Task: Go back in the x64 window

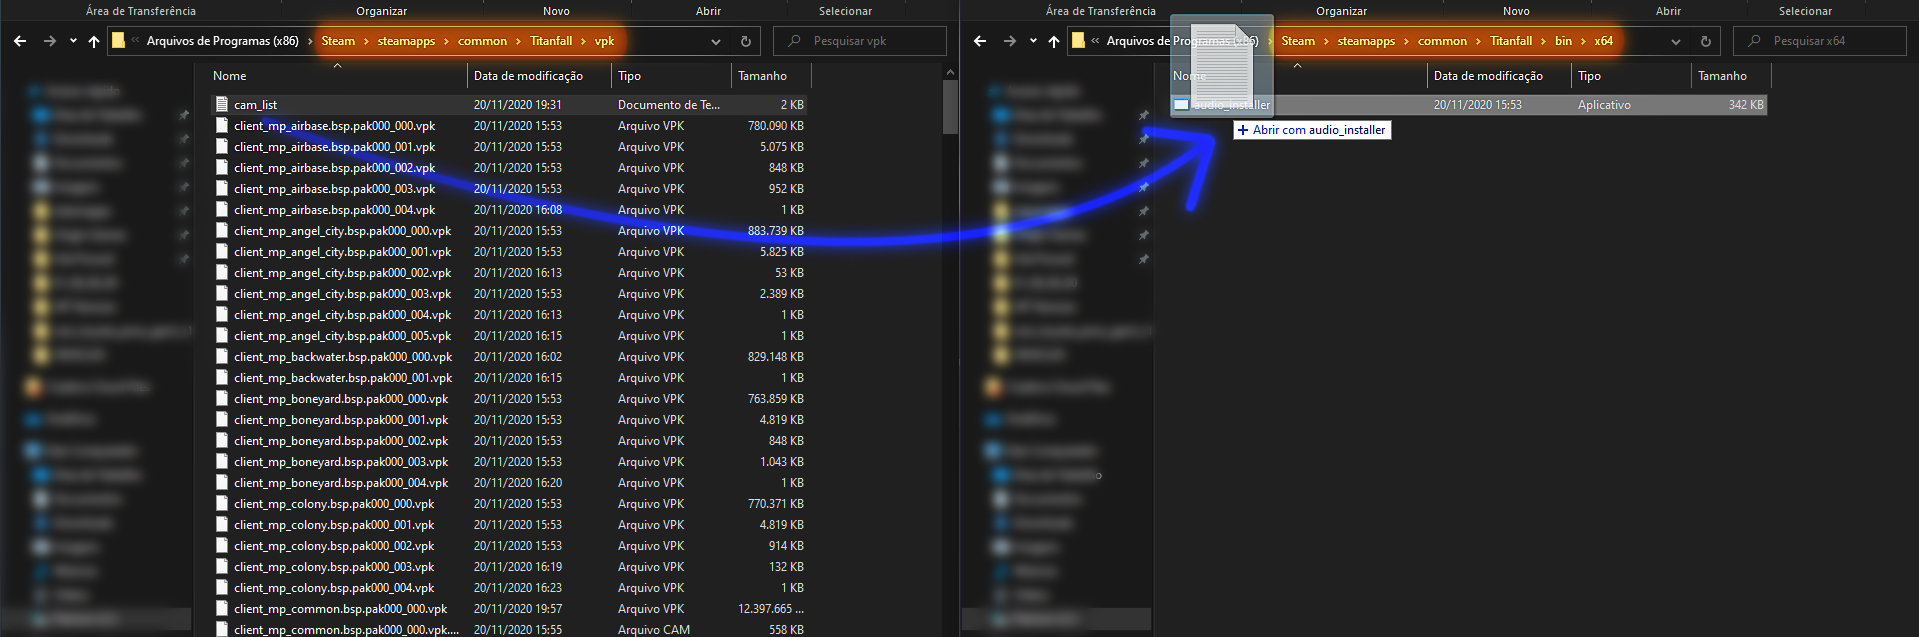Action: 980,41
